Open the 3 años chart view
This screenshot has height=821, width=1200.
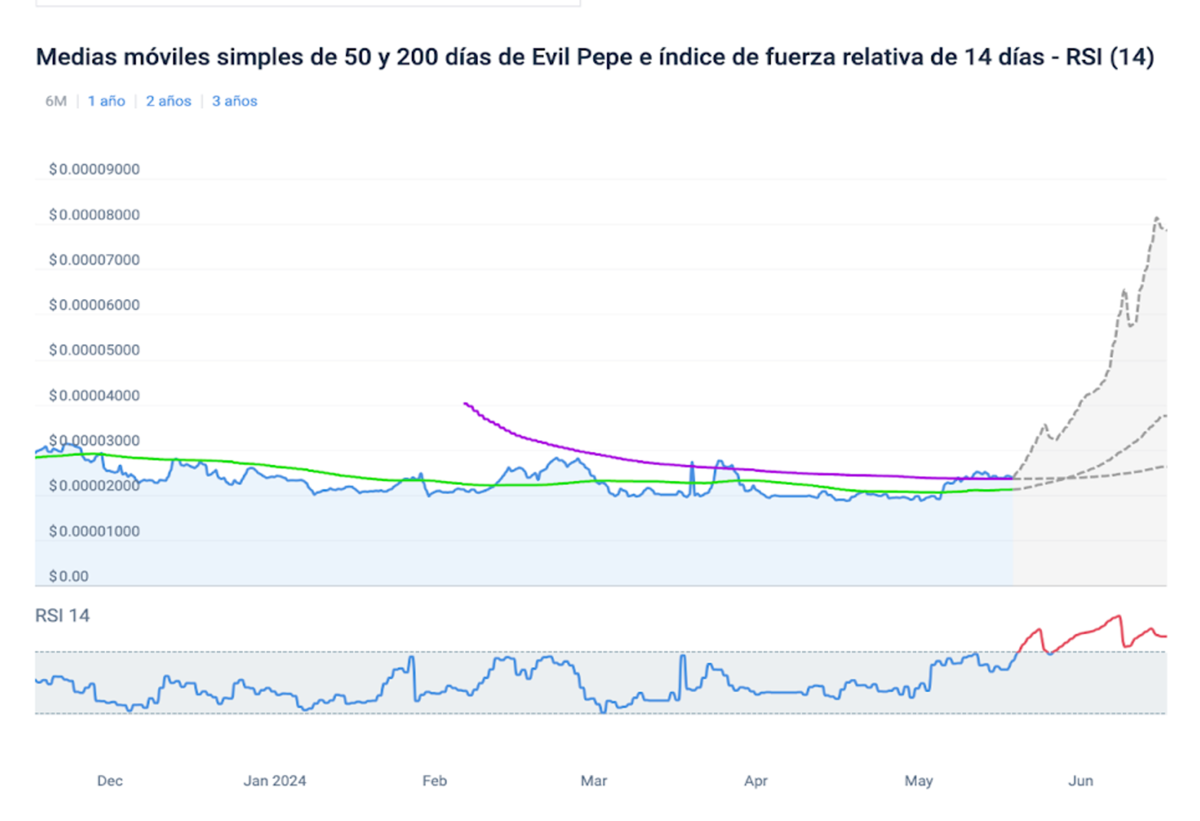coord(232,100)
